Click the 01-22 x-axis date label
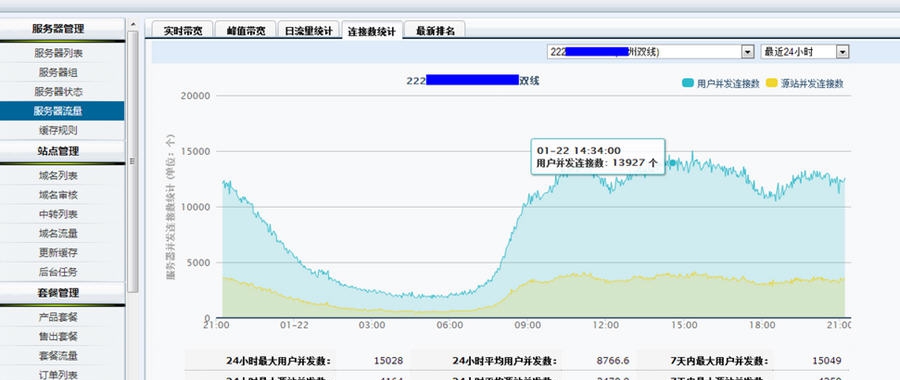The image size is (900, 380). tap(294, 325)
